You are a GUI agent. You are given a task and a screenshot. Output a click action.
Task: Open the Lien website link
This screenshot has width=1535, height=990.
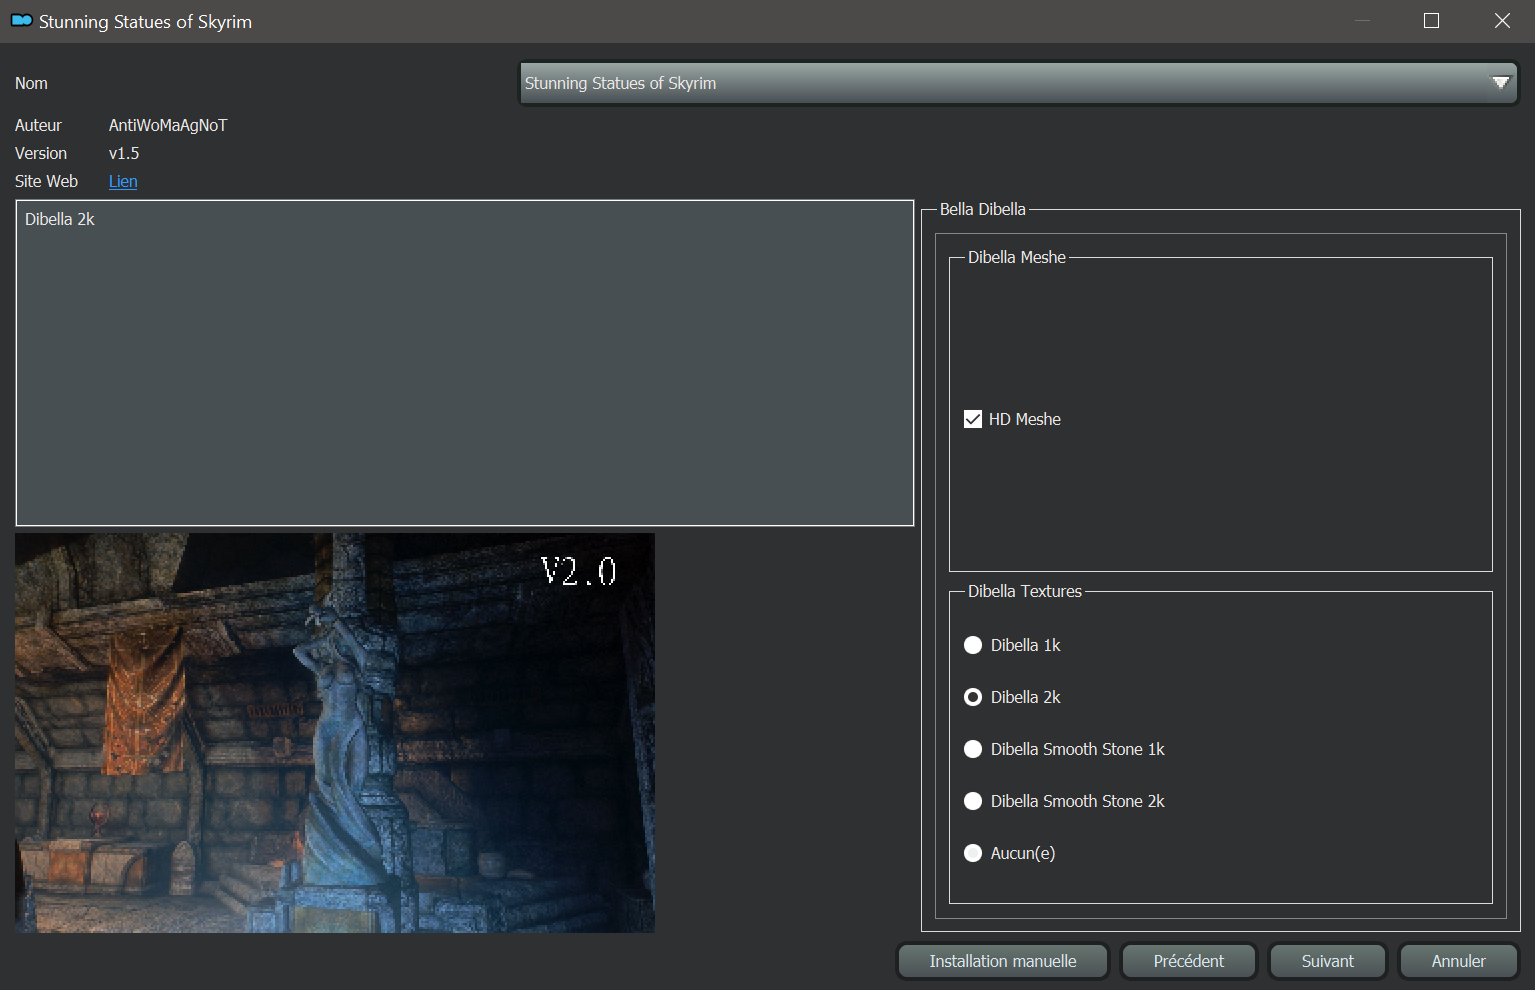(123, 181)
